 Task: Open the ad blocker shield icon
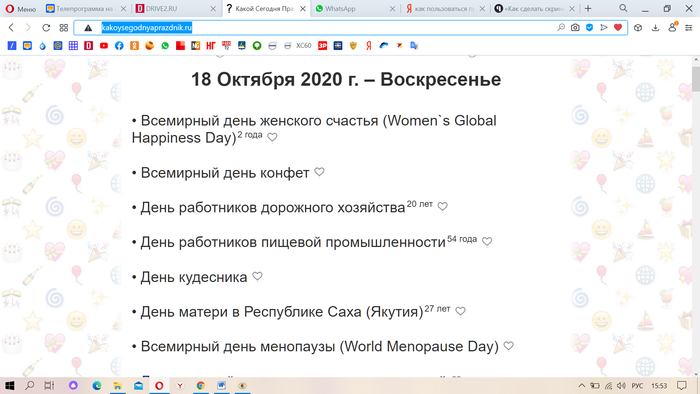point(589,28)
